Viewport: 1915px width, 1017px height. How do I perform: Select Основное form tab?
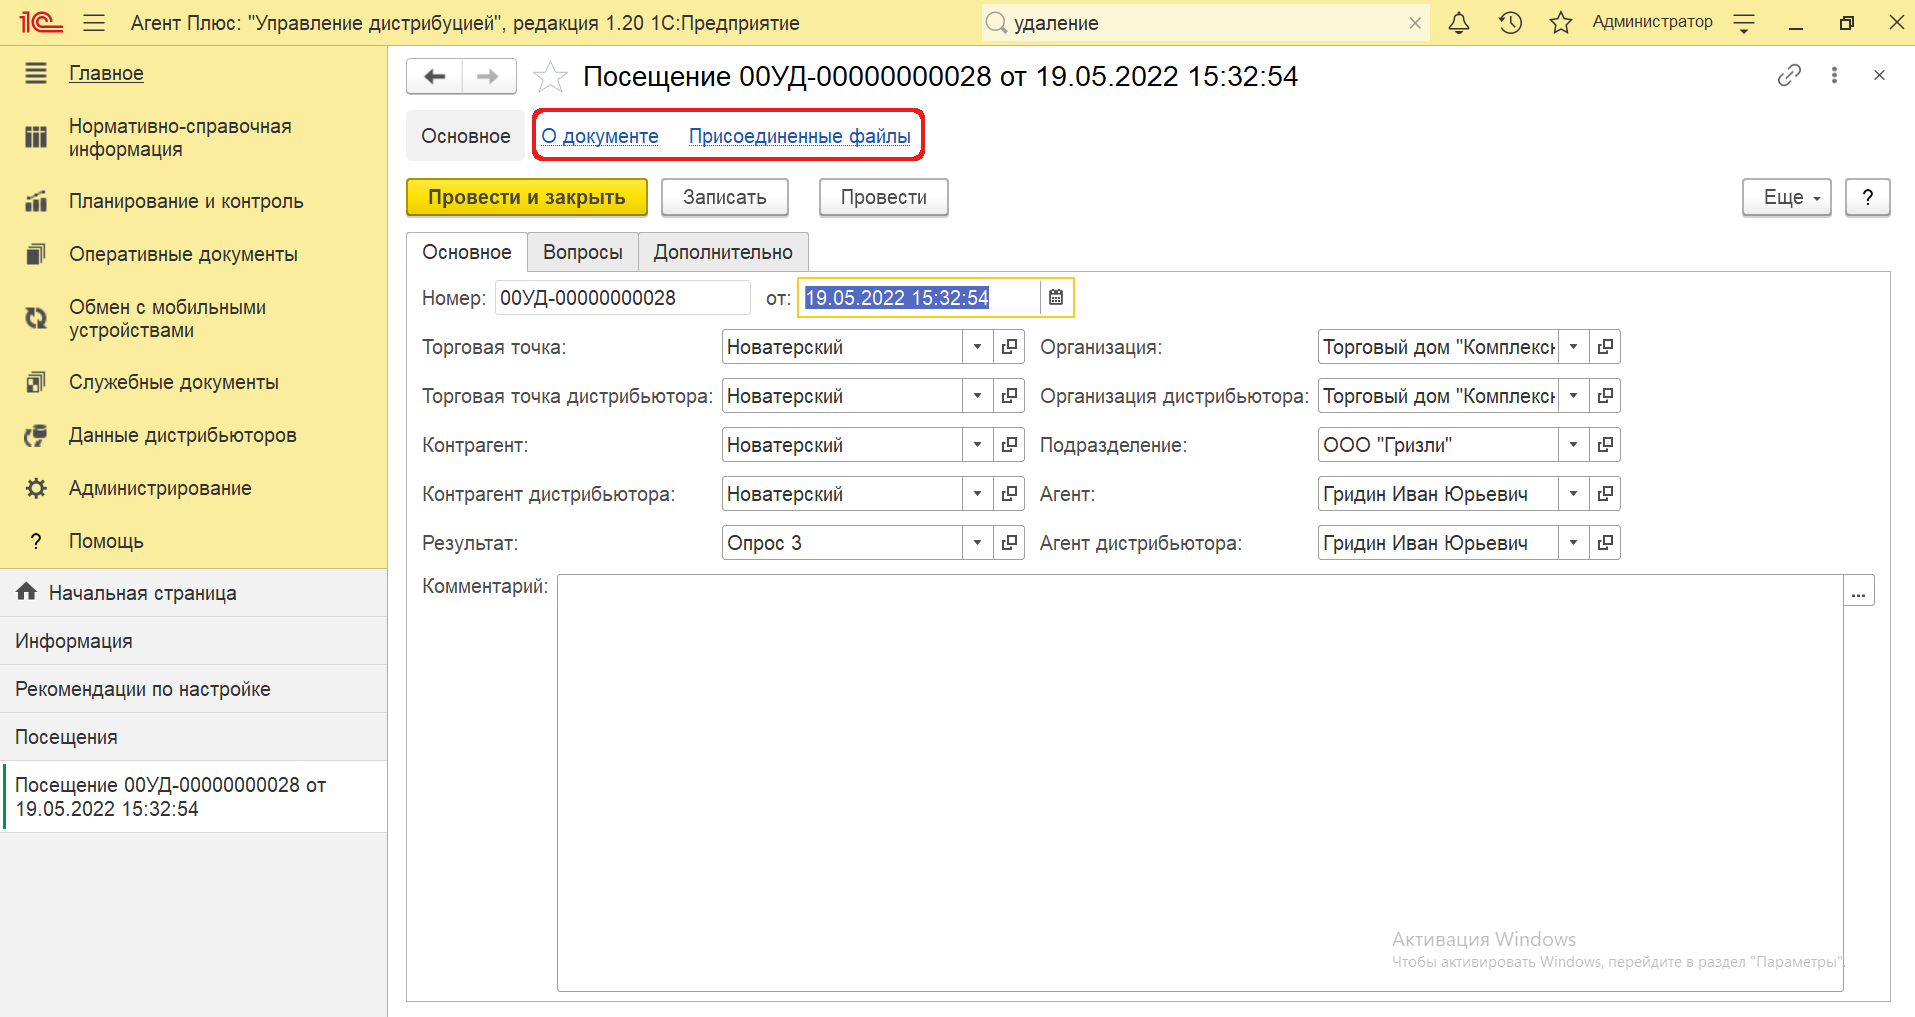466,252
